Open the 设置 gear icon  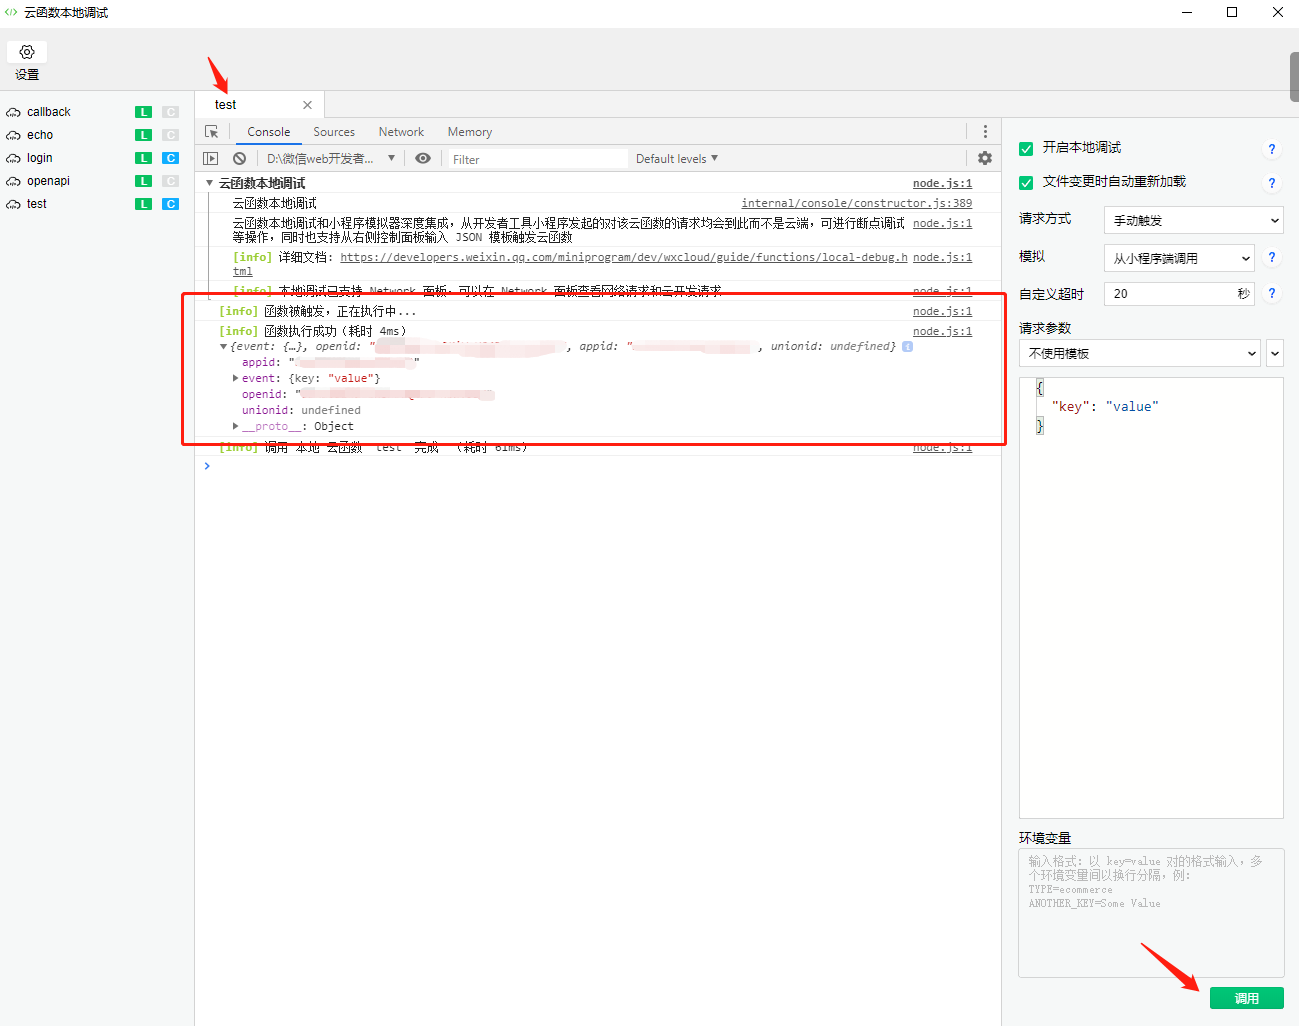click(27, 52)
